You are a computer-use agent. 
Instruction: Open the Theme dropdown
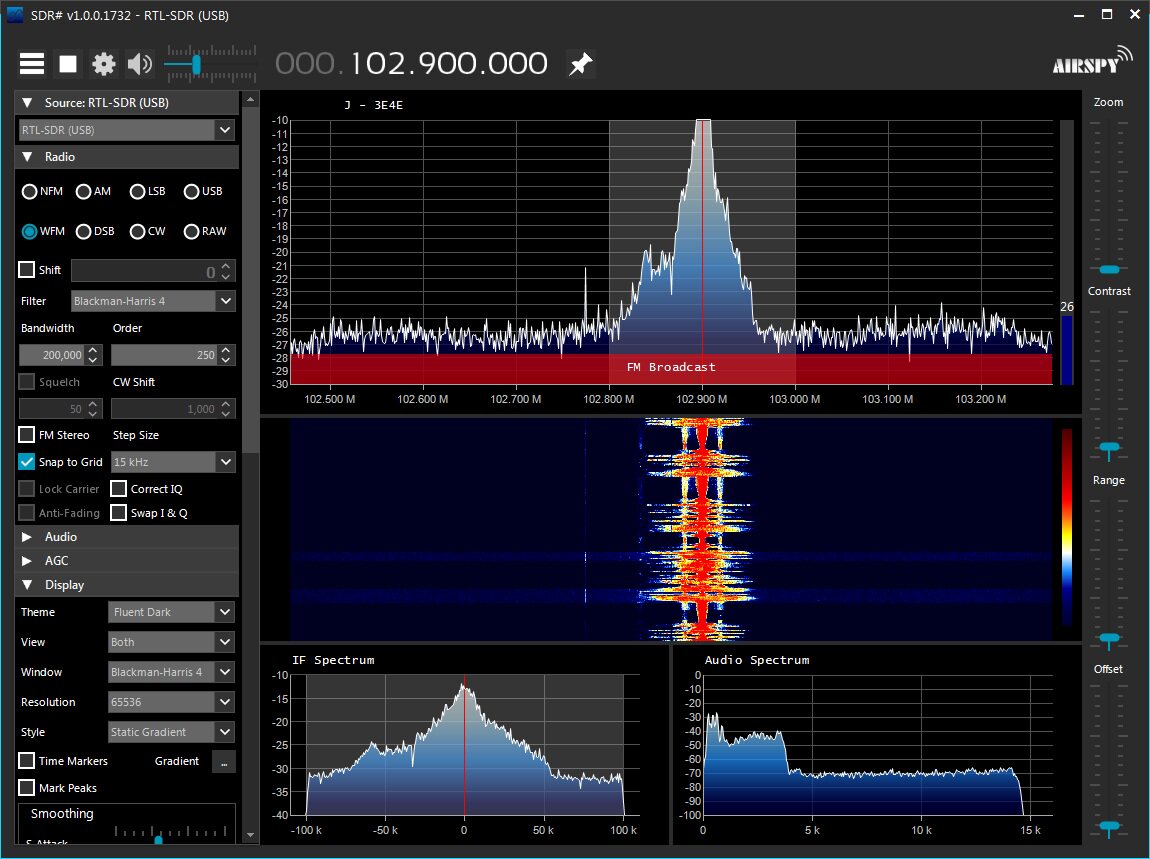click(x=225, y=612)
